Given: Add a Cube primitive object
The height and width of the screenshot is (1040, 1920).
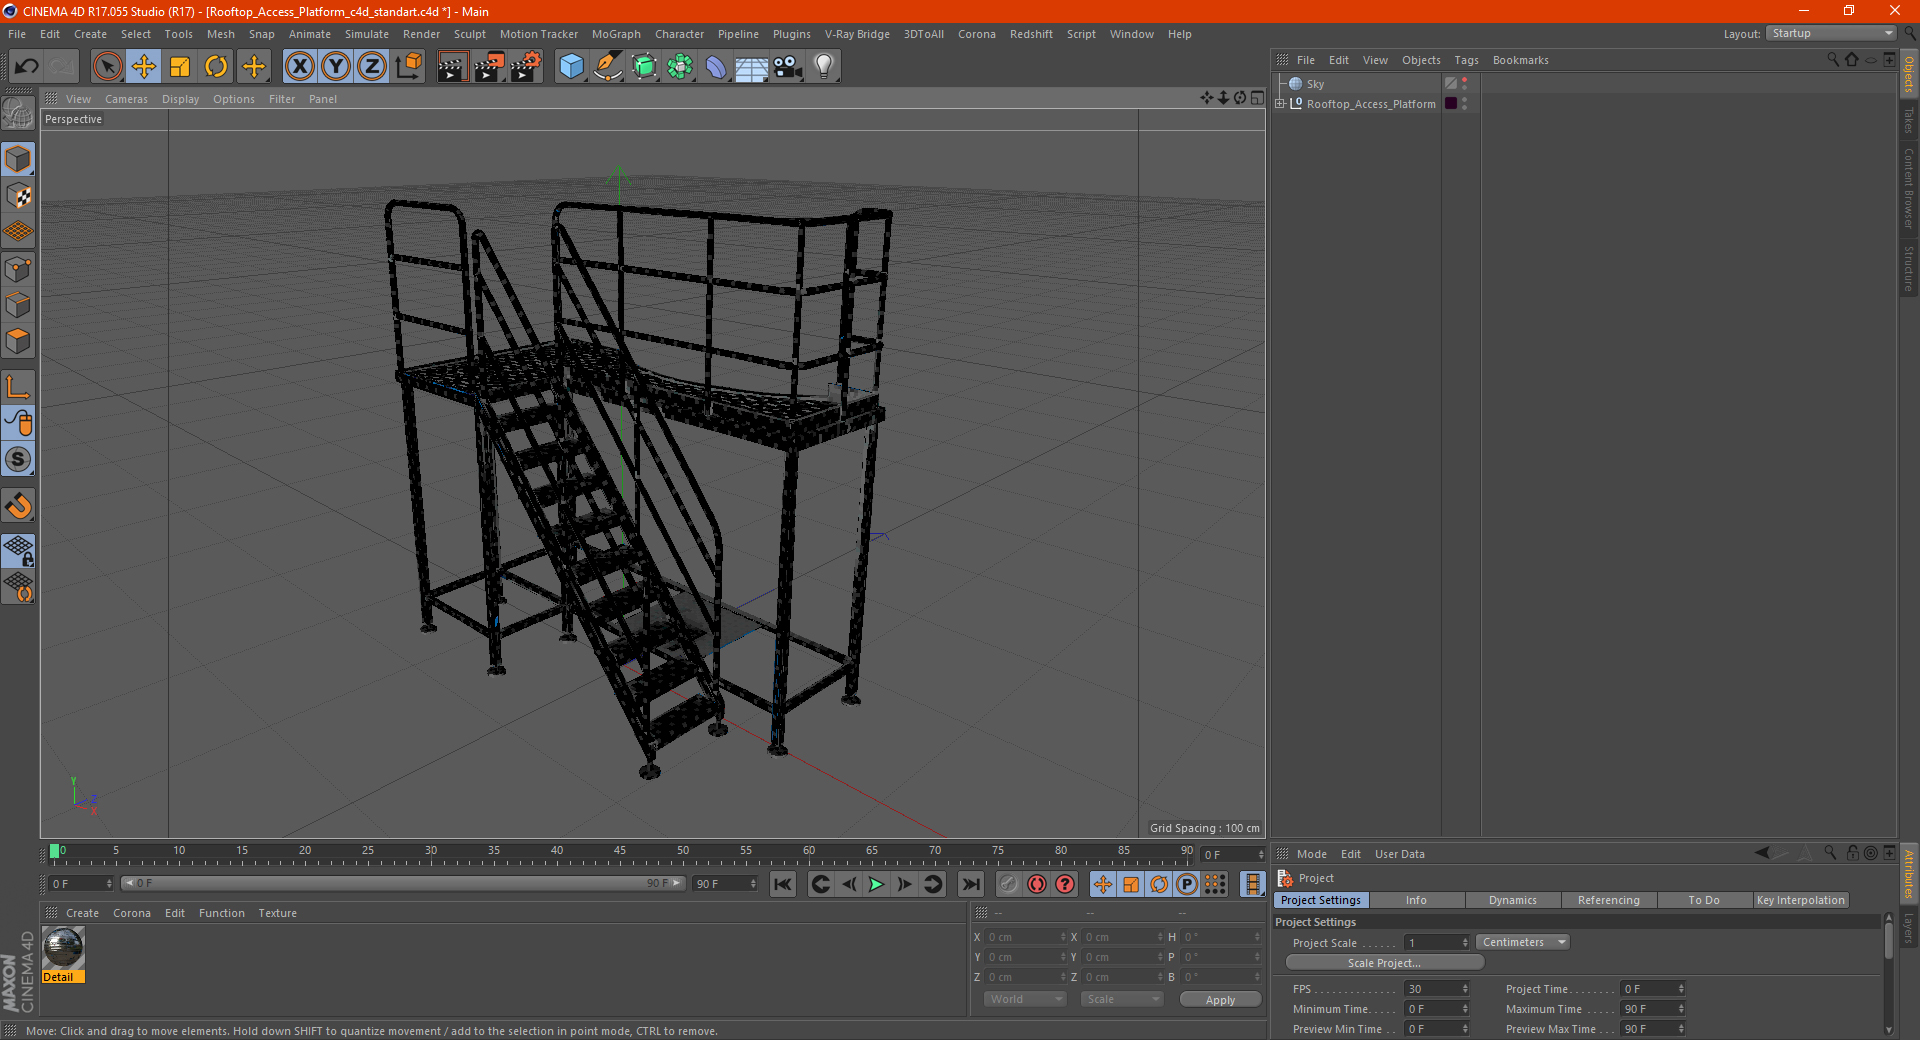Looking at the screenshot, I should tap(571, 67).
